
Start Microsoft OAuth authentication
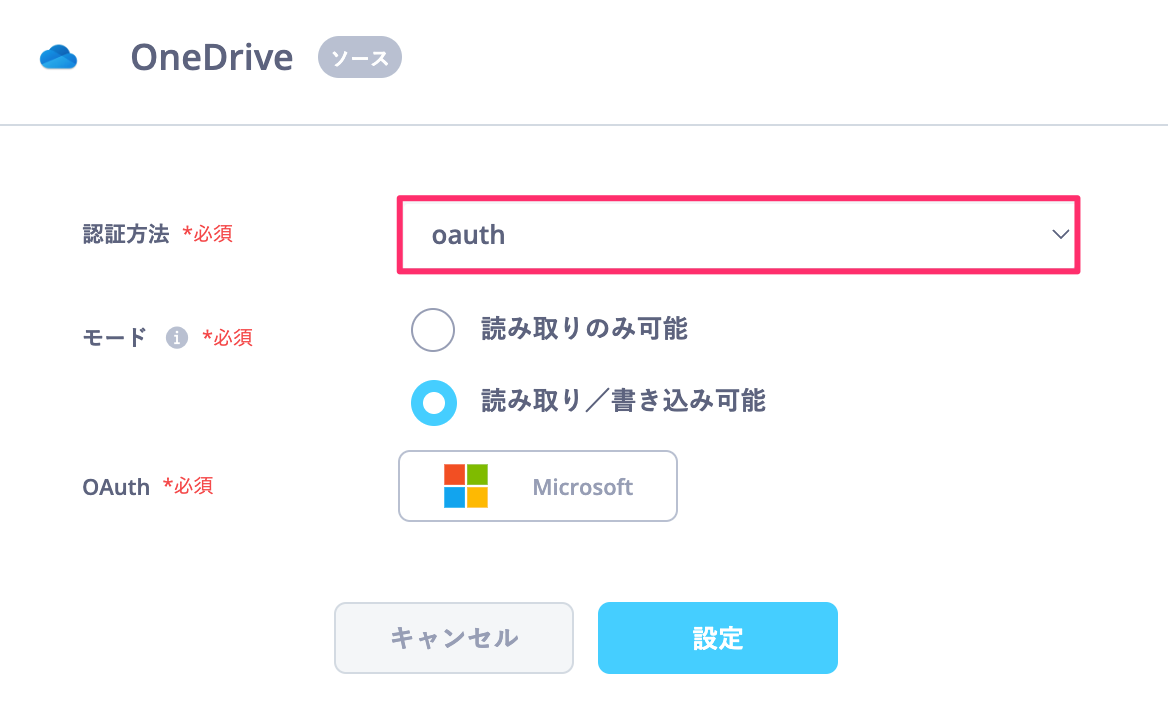pyautogui.click(x=538, y=486)
